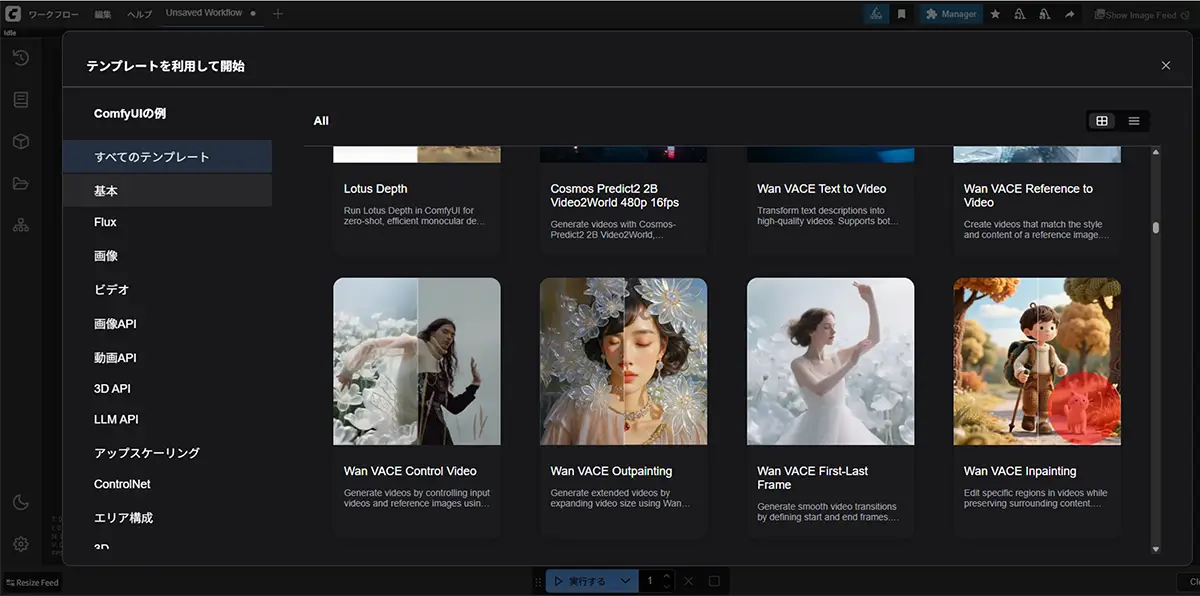This screenshot has height=596, width=1200.
Task: Select the 基本 template category
Action: [x=167, y=190]
